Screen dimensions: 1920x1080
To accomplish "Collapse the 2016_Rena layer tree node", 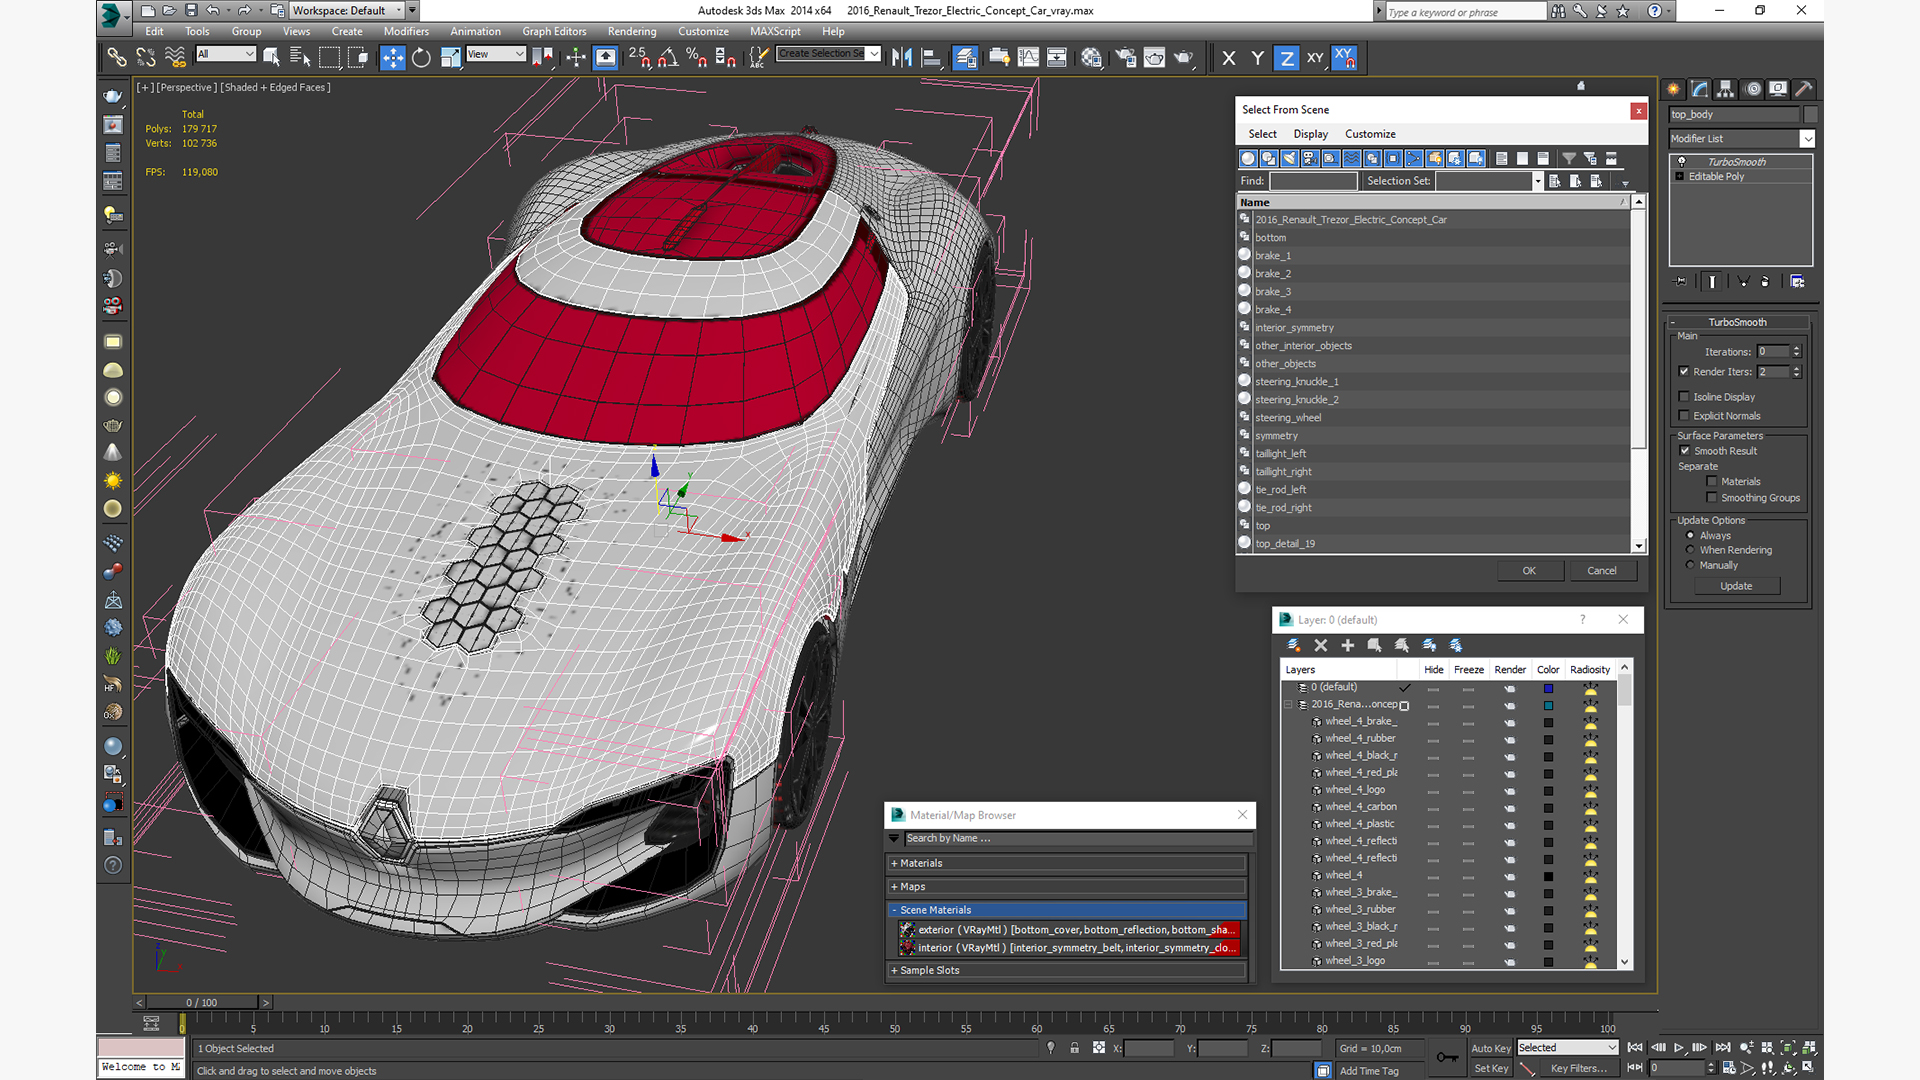I will 1288,705.
